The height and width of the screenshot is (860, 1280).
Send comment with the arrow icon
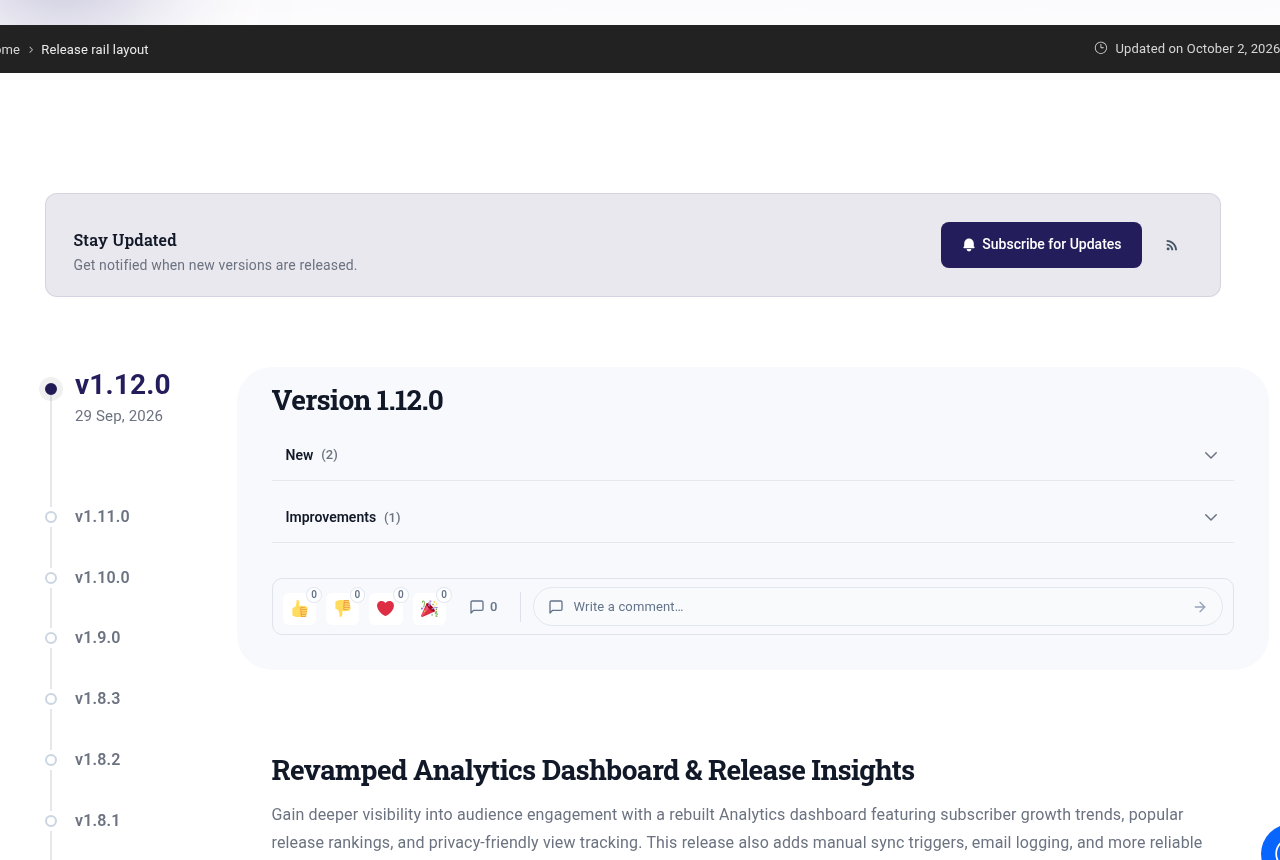tap(1200, 607)
